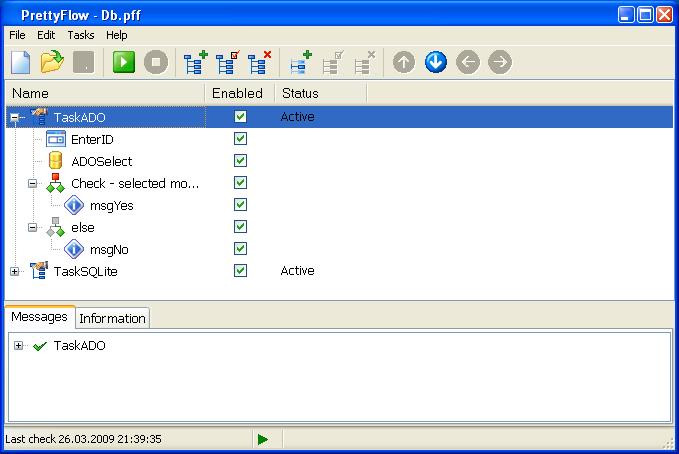This screenshot has width=679, height=454.
Task: Select the EnterID row
Action: pyautogui.click(x=340, y=139)
